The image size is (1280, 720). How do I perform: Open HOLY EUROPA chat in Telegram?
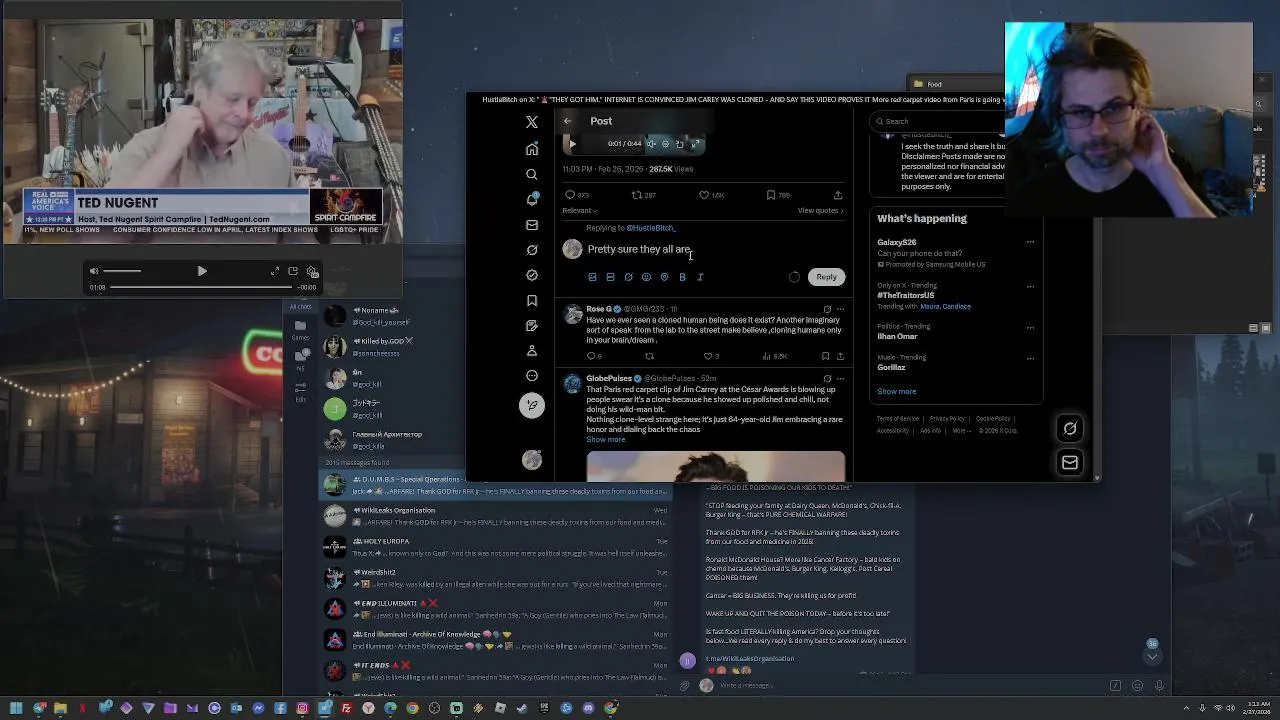495,547
